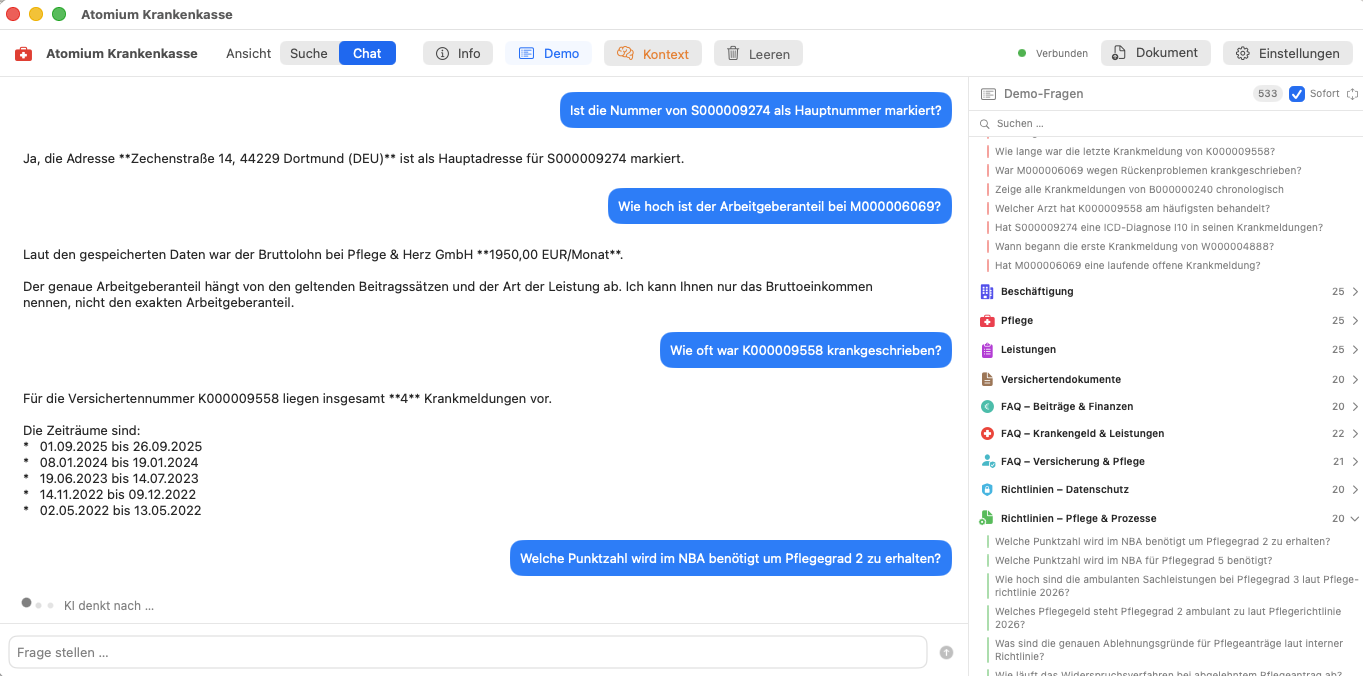The image size is (1363, 676).
Task: Click chat bubble 'Wie oft war K000009558 krankgeschrieben?'
Action: coord(806,351)
